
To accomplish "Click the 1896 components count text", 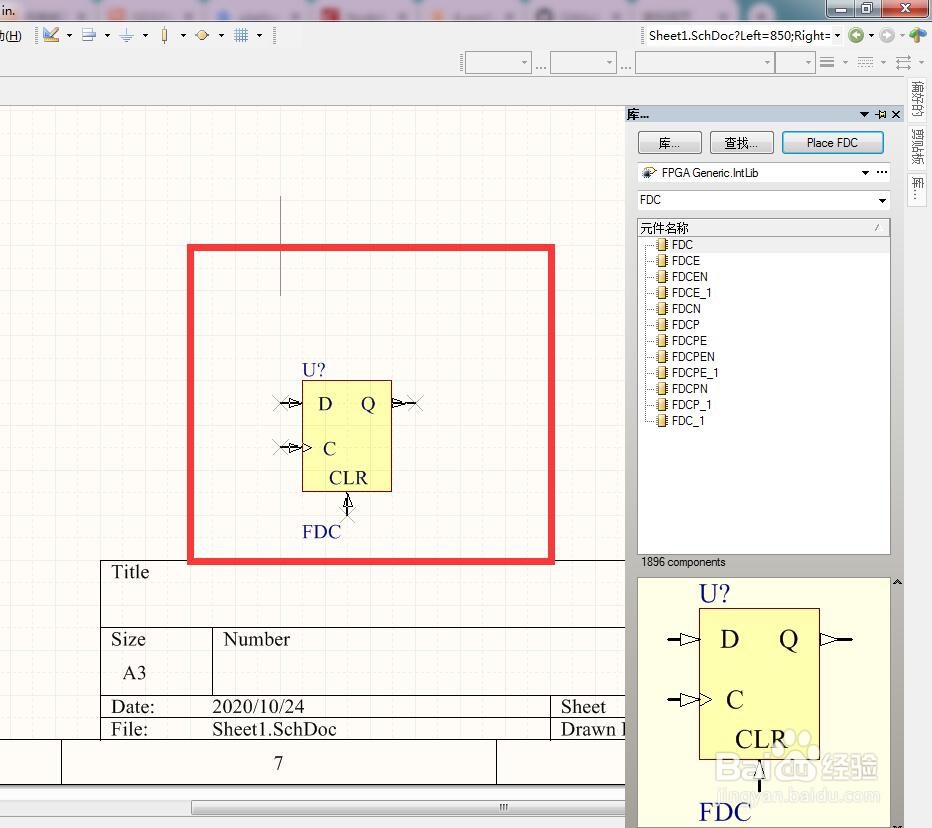I will (x=683, y=562).
